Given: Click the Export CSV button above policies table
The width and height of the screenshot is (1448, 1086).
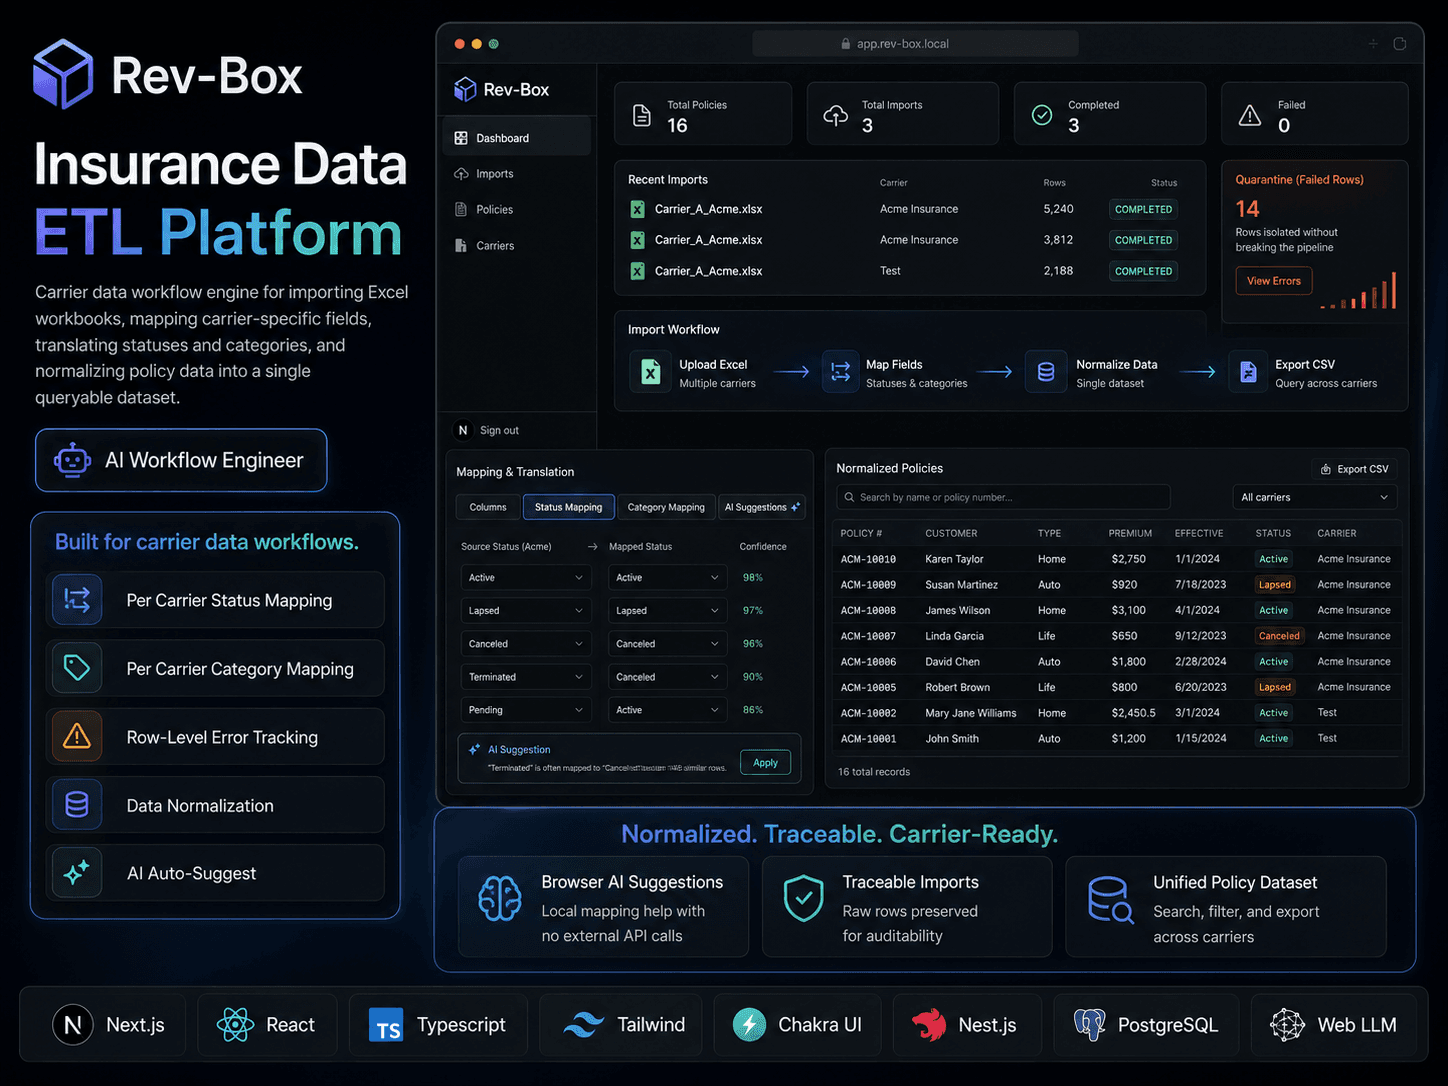Looking at the screenshot, I should coord(1354,469).
